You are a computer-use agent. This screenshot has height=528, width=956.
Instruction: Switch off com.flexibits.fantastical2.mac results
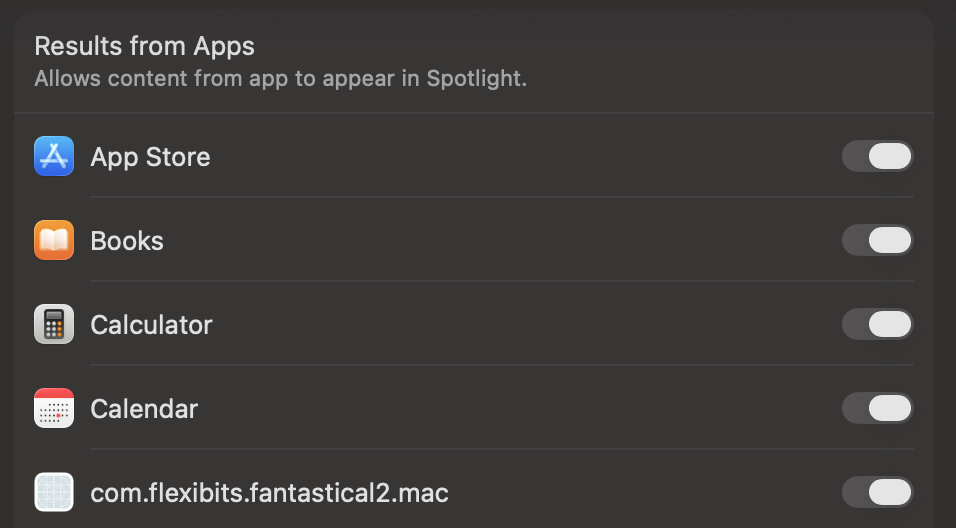(x=877, y=493)
